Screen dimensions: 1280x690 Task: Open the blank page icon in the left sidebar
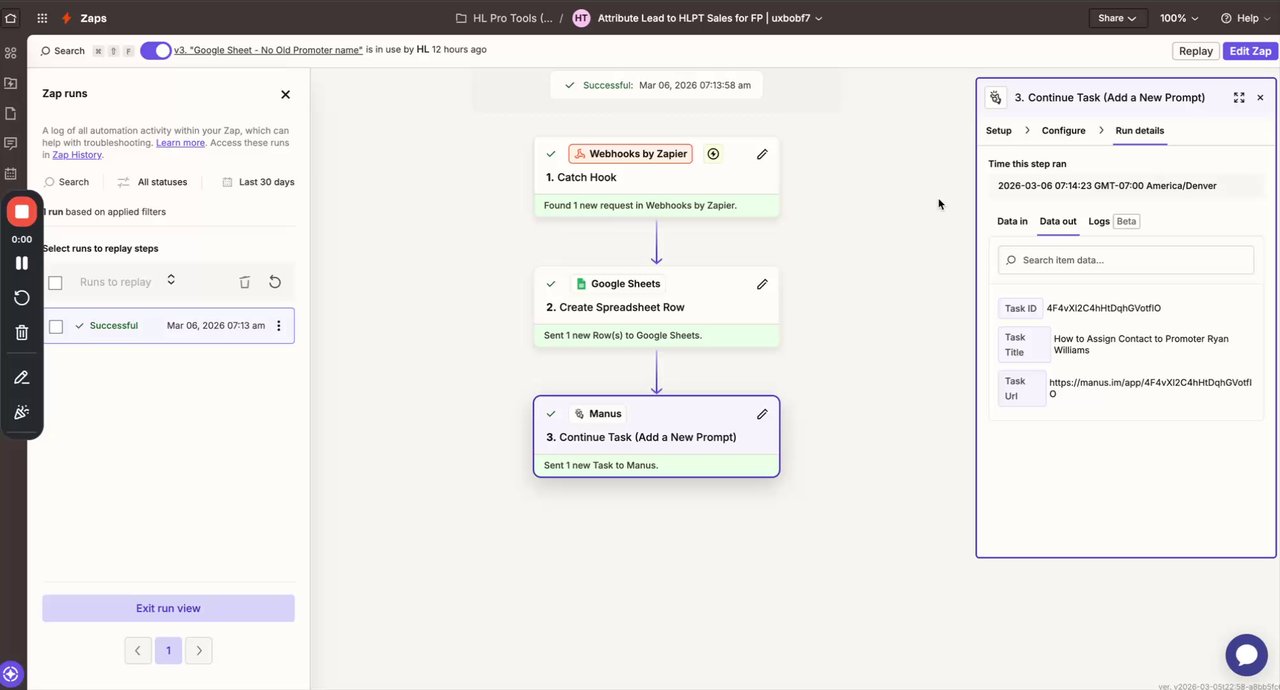(x=10, y=113)
